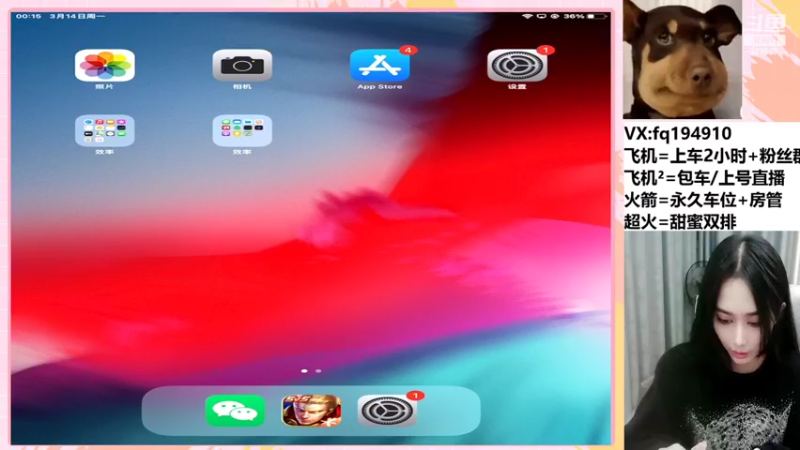Click the 飞机²=包车/上号直播 line
Viewport: 800px width, 450px height.
[x=704, y=178]
